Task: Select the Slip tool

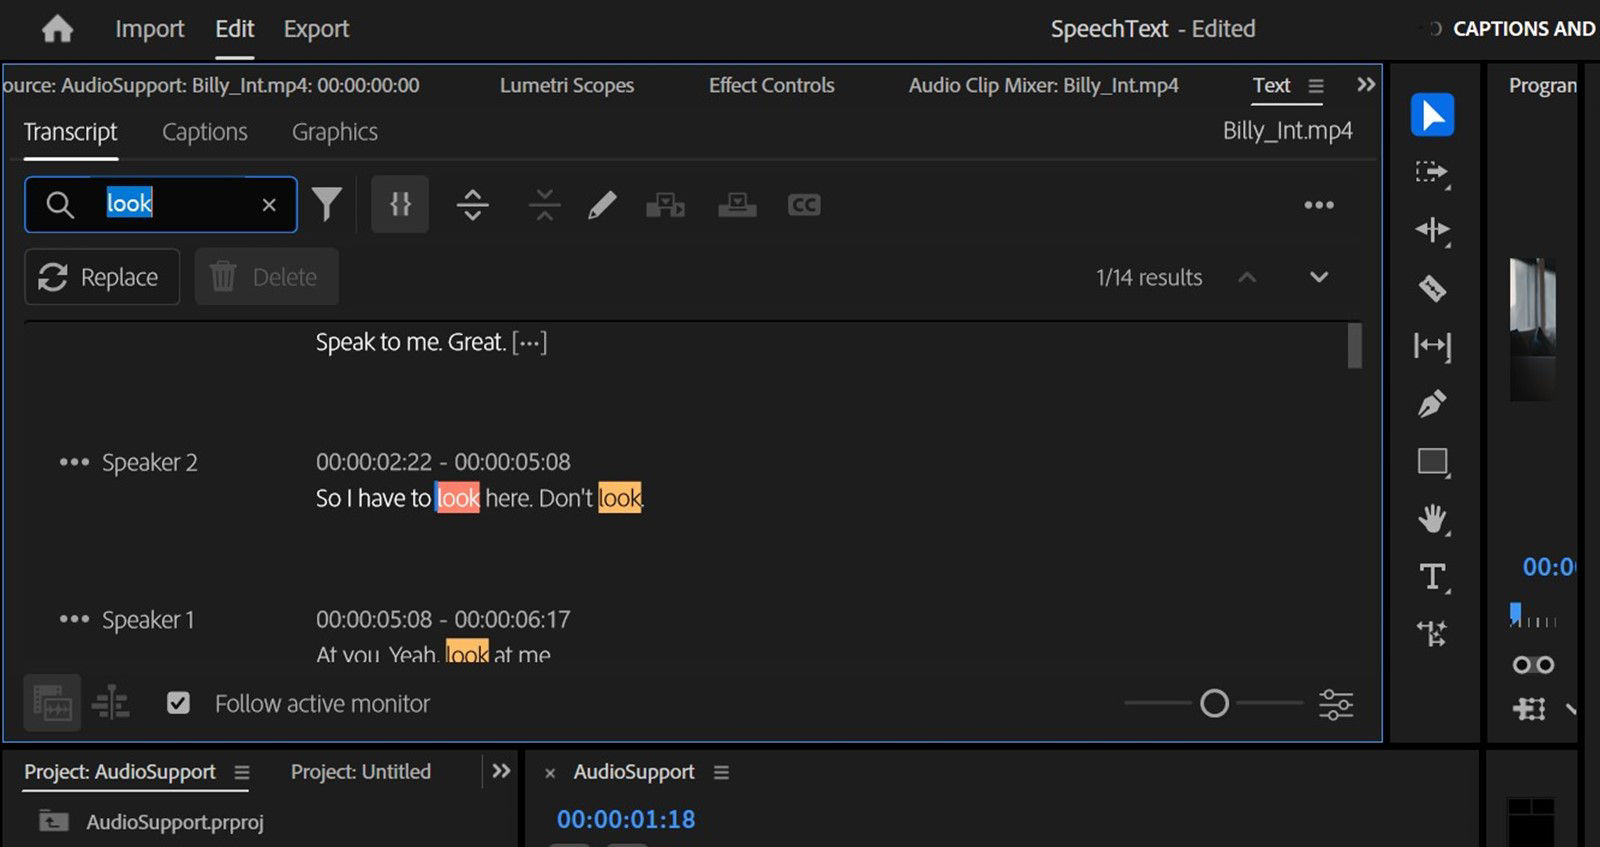Action: tap(1432, 346)
